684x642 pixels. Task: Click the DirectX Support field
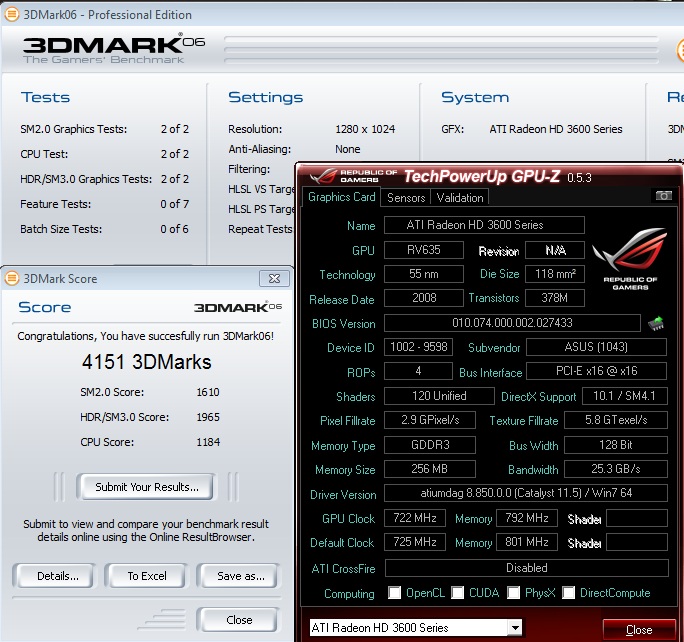625,396
